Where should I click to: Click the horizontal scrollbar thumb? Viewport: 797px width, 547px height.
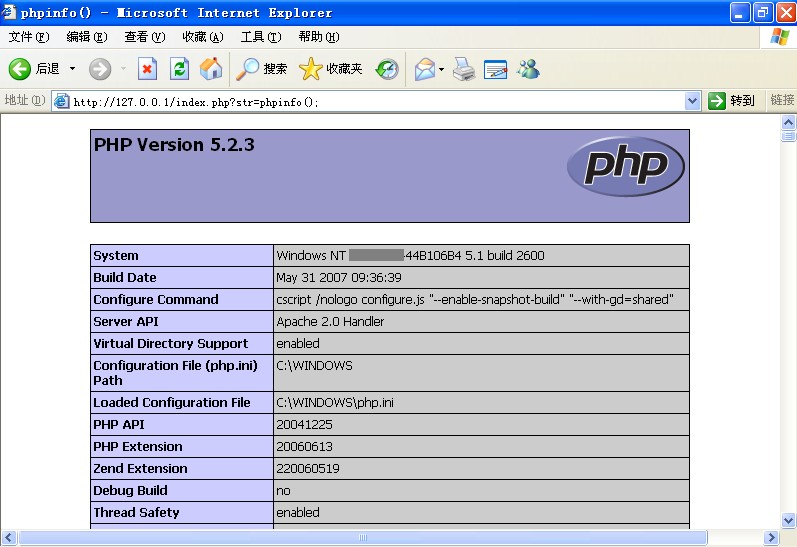pos(362,537)
